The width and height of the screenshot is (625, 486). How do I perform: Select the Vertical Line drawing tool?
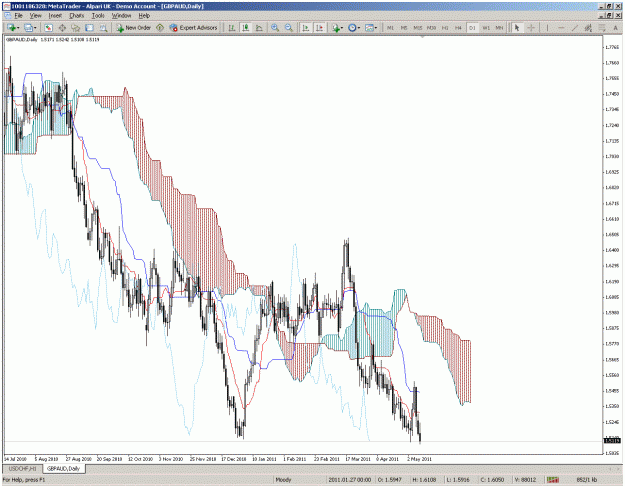pyautogui.click(x=547, y=28)
